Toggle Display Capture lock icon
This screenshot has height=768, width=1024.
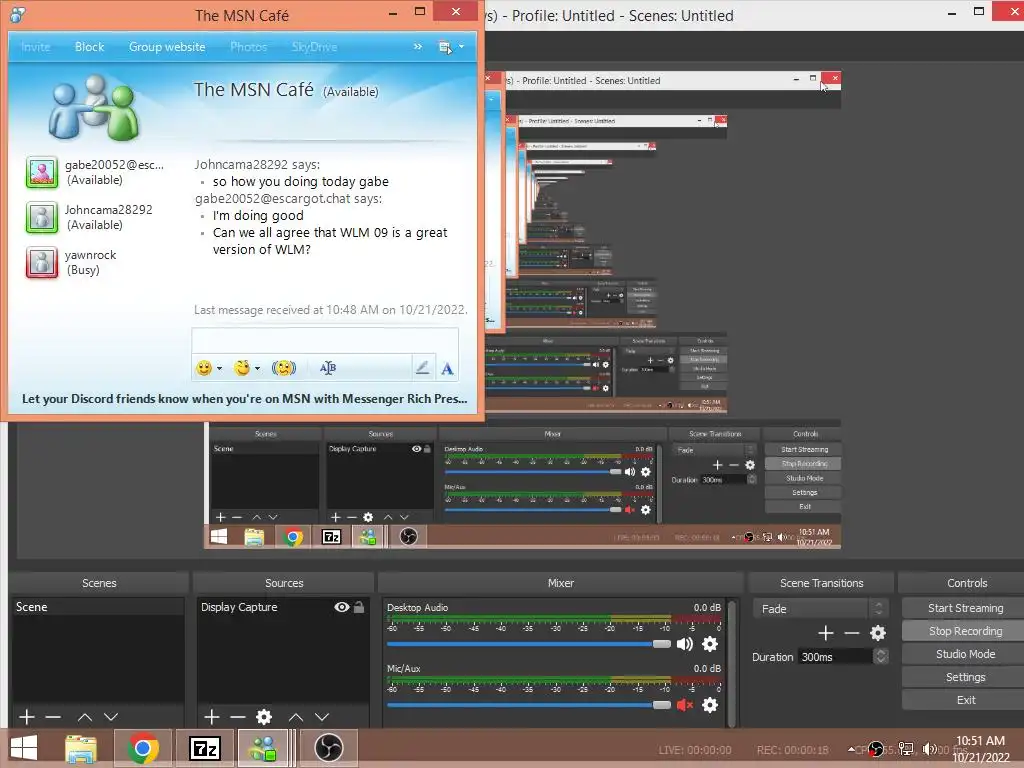coord(359,607)
